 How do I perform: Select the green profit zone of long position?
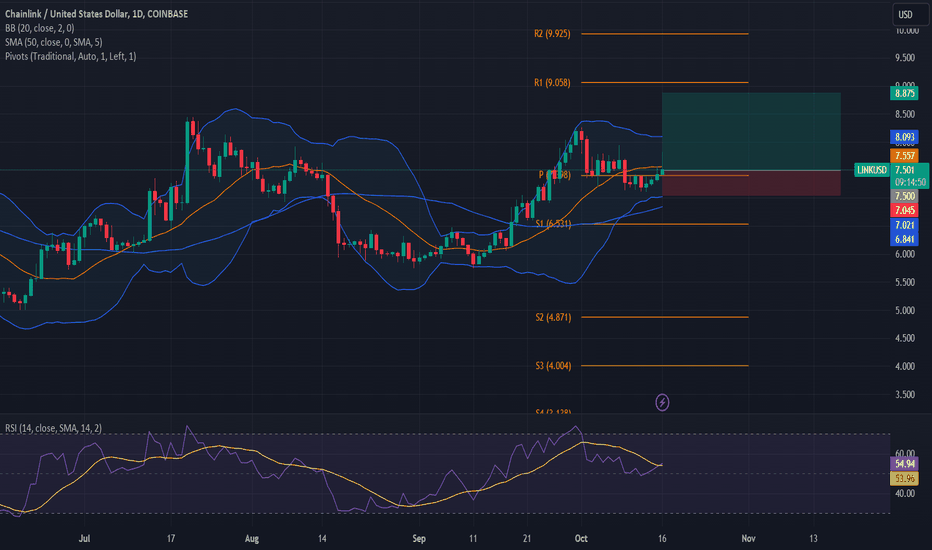(x=751, y=131)
